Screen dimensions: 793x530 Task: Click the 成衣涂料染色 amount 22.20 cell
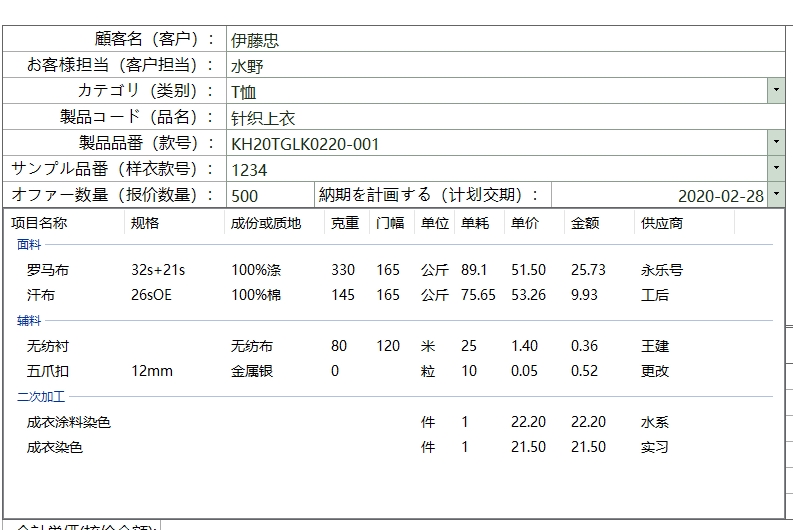tap(588, 422)
